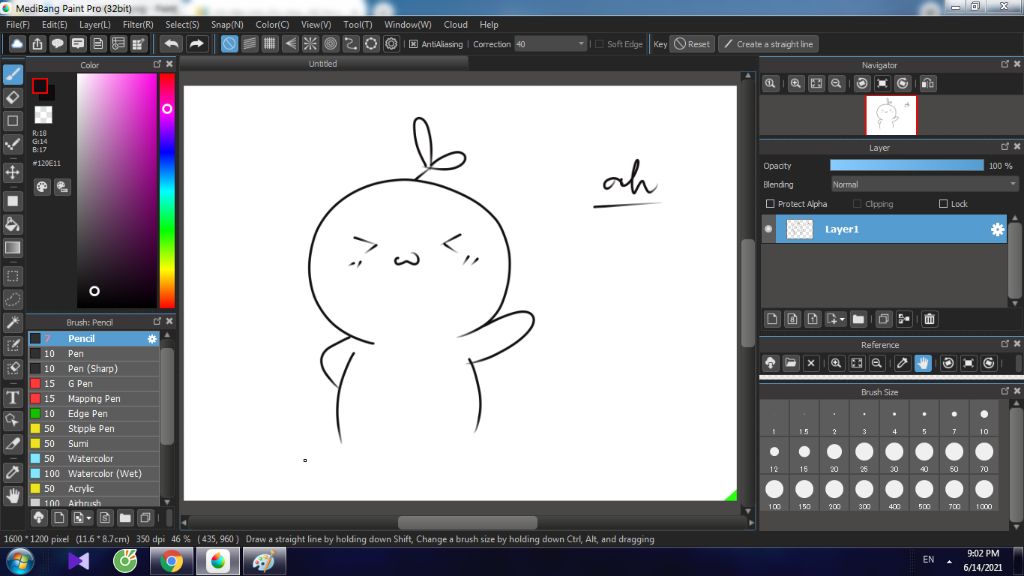Enable Soft Edge checkbox
The height and width of the screenshot is (576, 1024).
(x=600, y=44)
